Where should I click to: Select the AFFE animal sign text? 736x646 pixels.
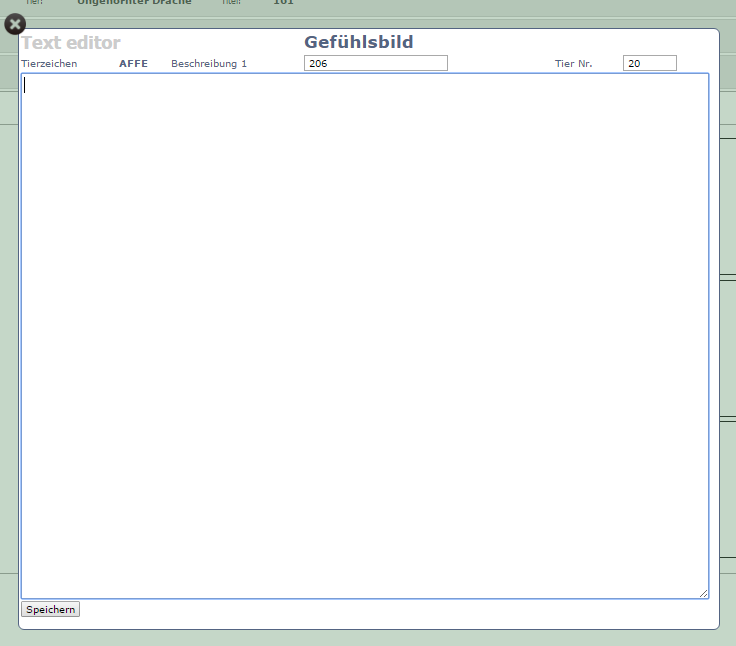[133, 64]
